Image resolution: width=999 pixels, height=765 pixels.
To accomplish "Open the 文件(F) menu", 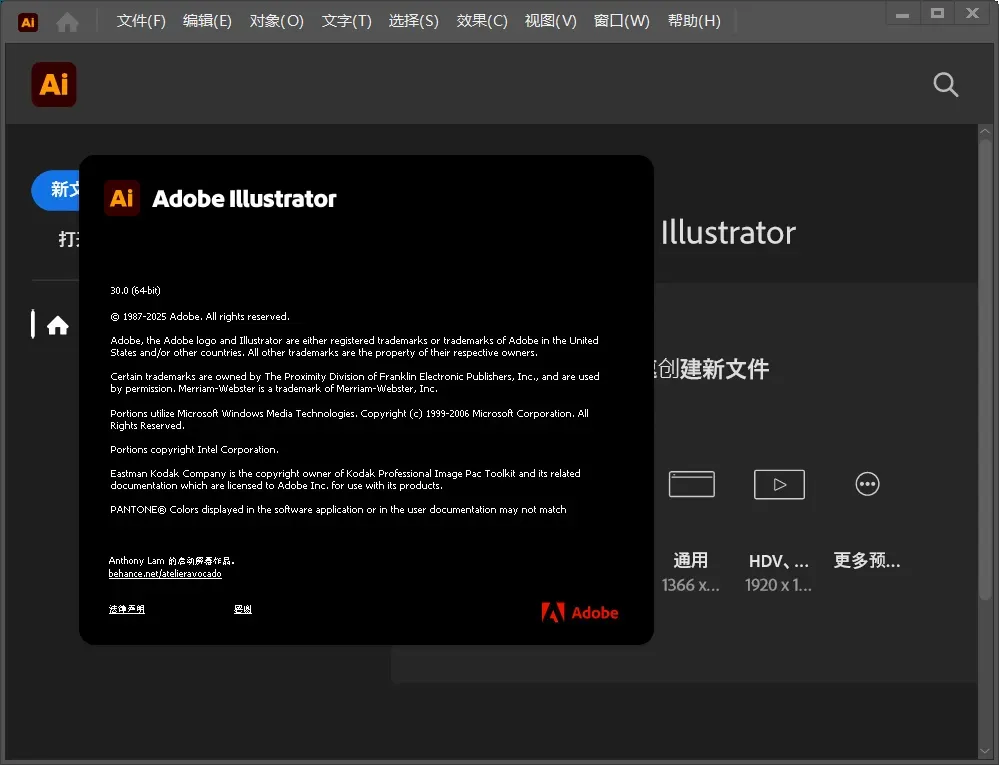I will pyautogui.click(x=141, y=21).
